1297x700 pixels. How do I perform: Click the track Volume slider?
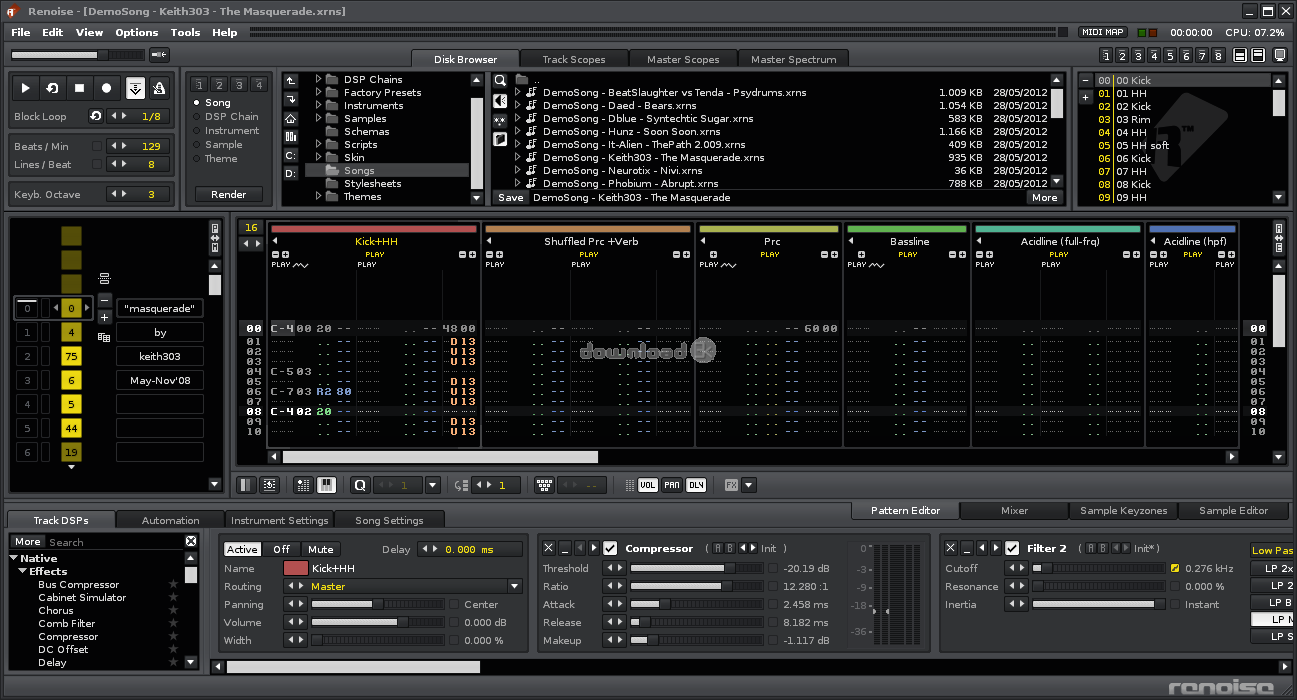[360, 623]
